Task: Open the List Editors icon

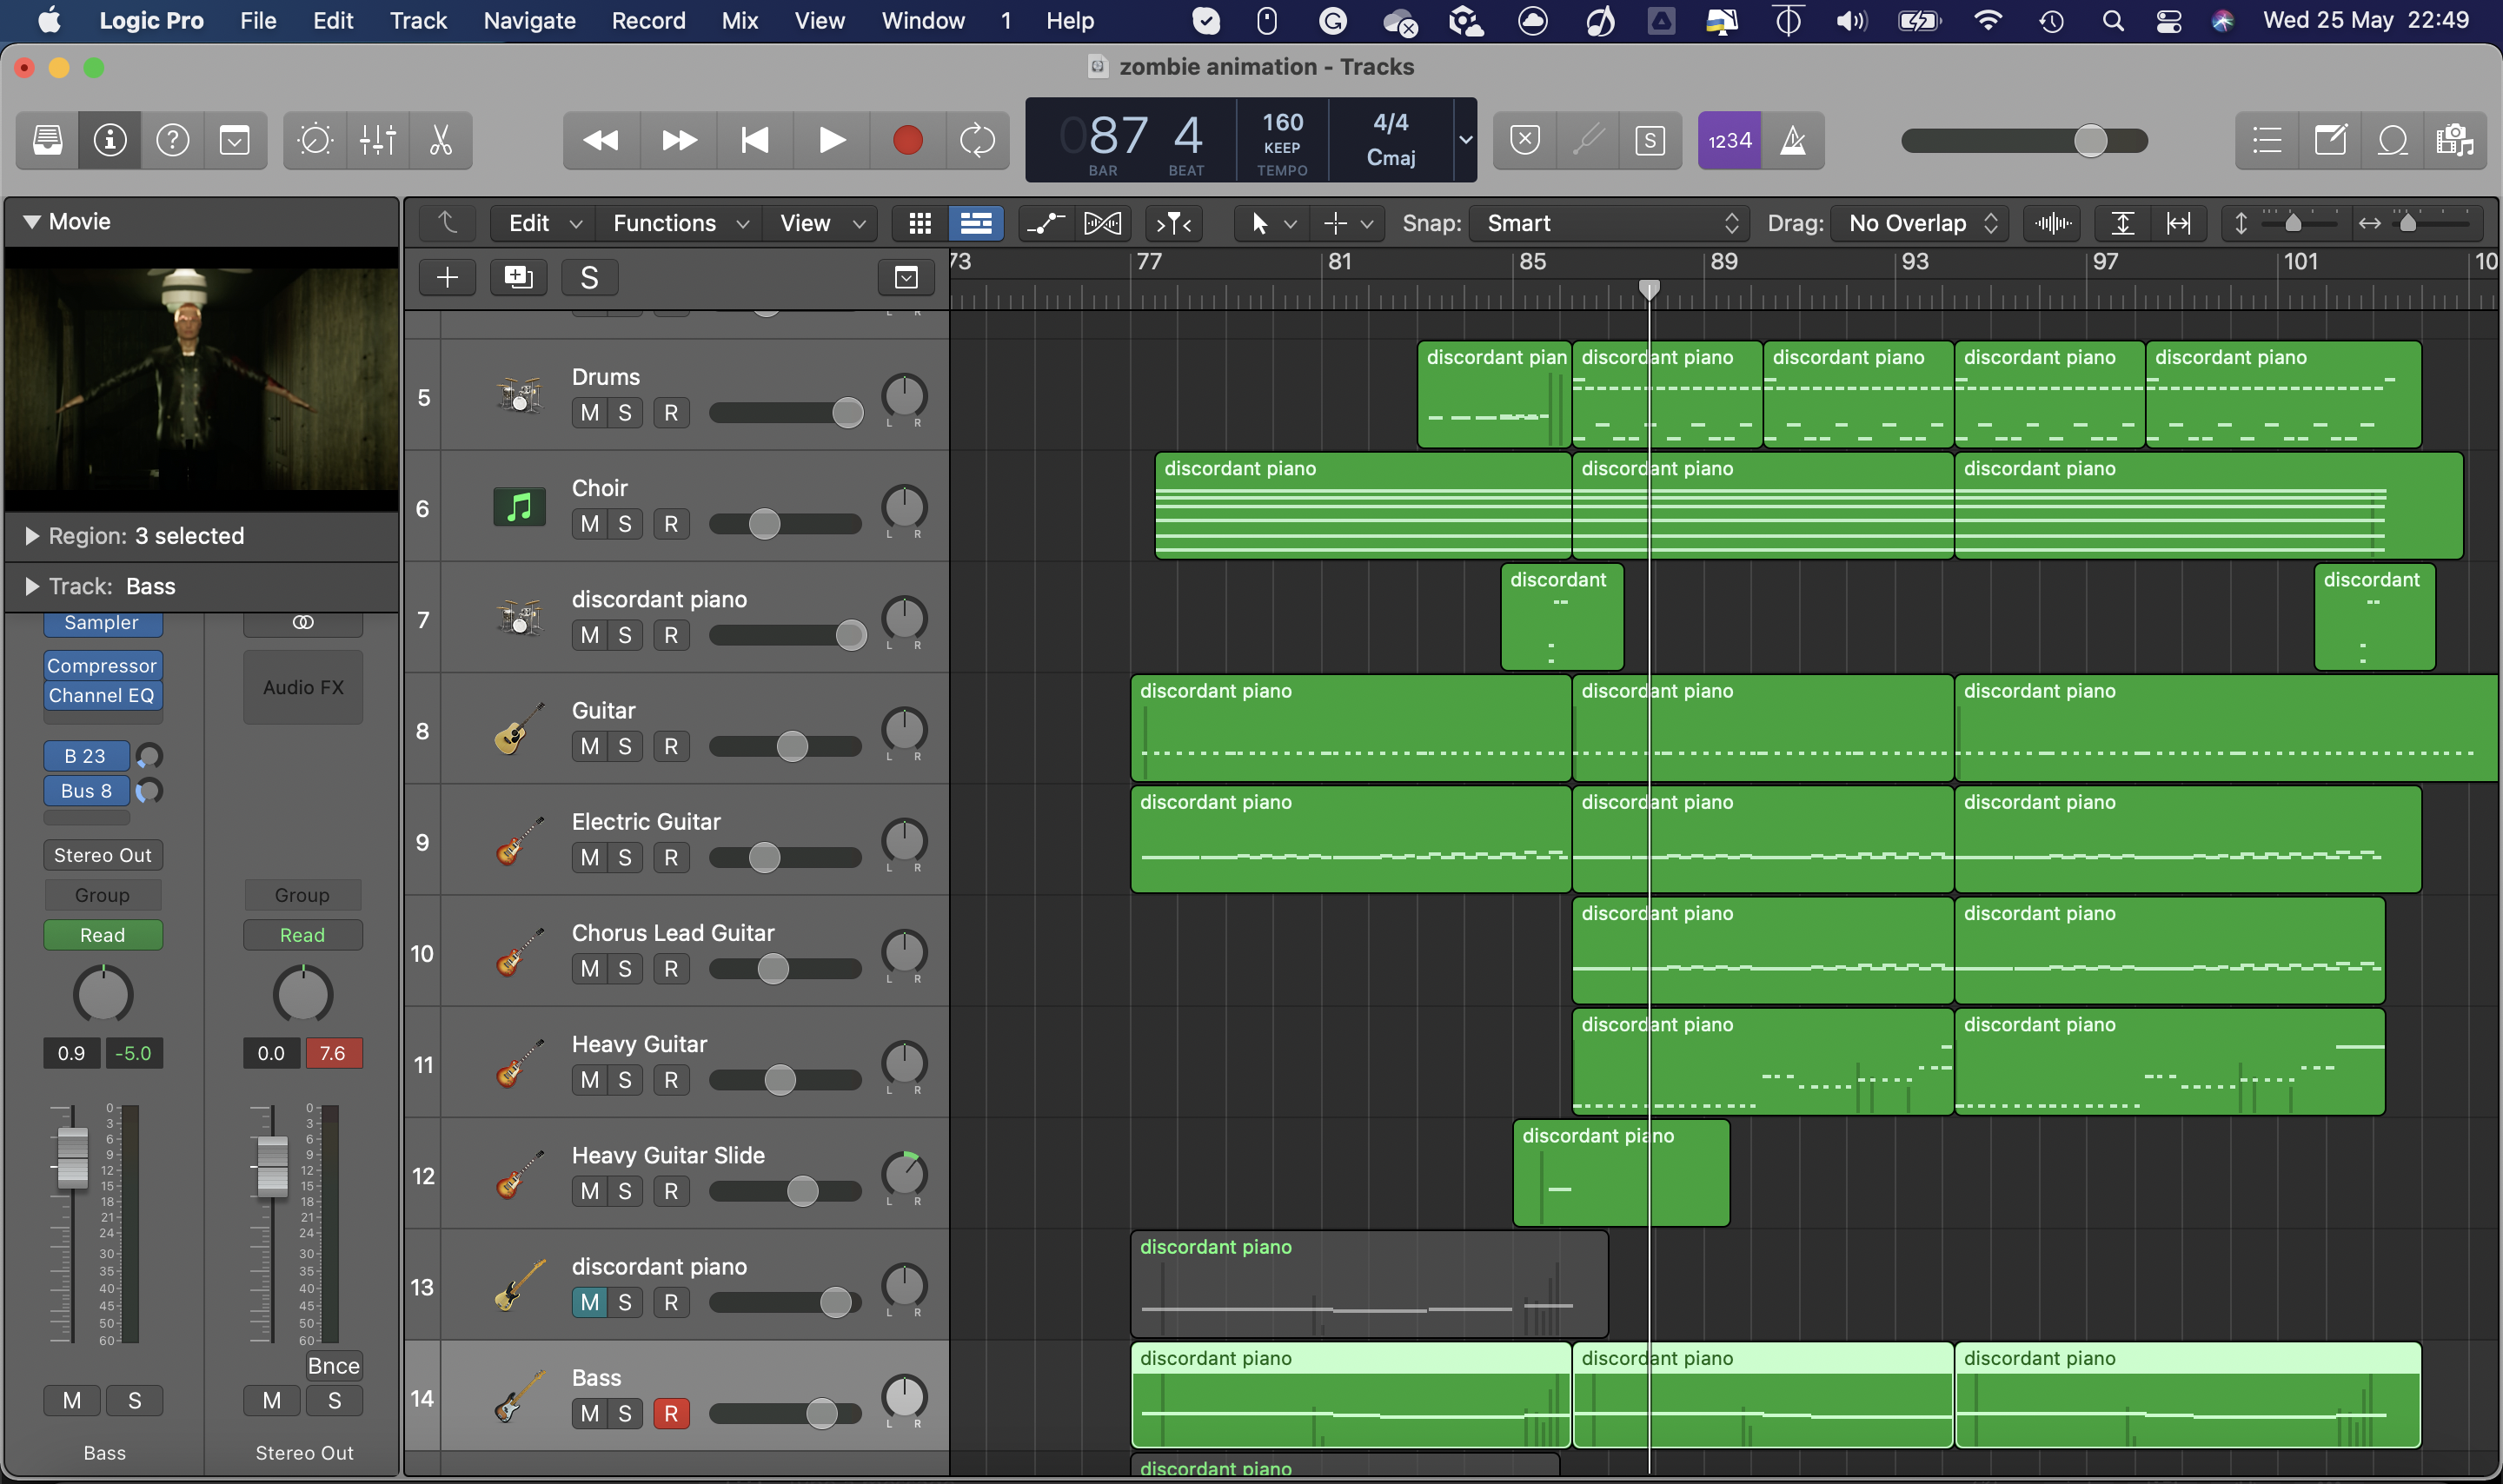Action: pyautogui.click(x=2267, y=140)
